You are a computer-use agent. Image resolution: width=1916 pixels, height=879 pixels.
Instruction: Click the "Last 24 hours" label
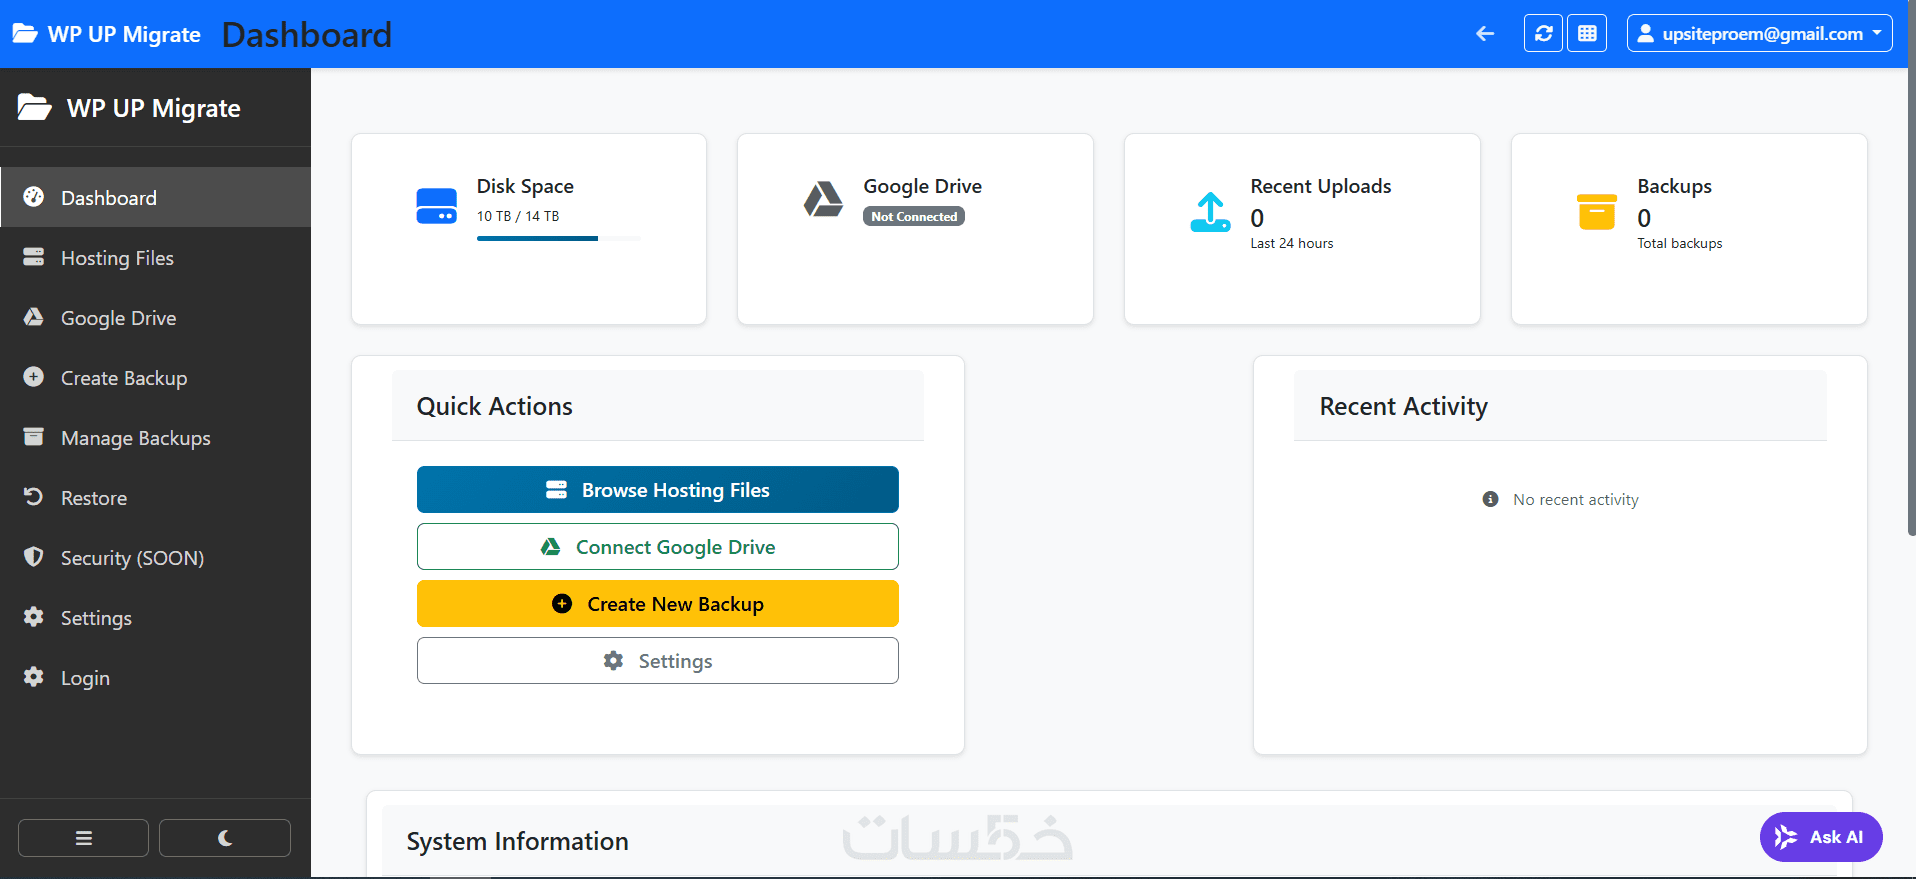point(1292,243)
